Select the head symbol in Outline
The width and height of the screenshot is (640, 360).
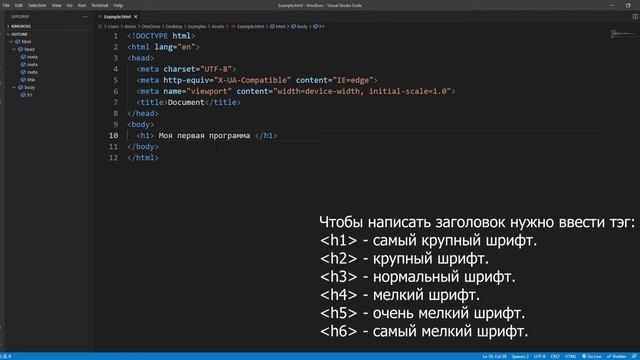click(27, 49)
